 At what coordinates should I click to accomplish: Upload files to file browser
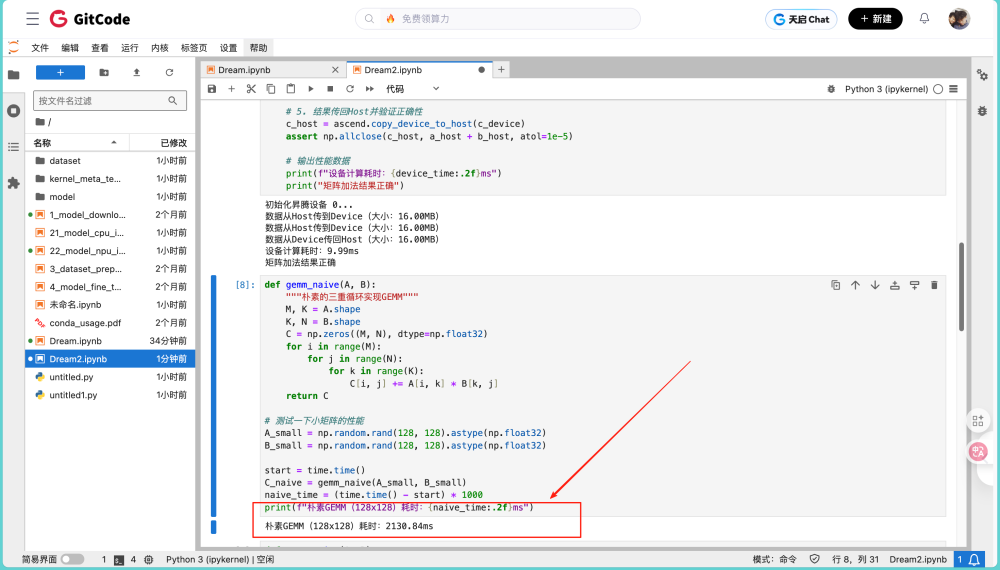(x=136, y=73)
